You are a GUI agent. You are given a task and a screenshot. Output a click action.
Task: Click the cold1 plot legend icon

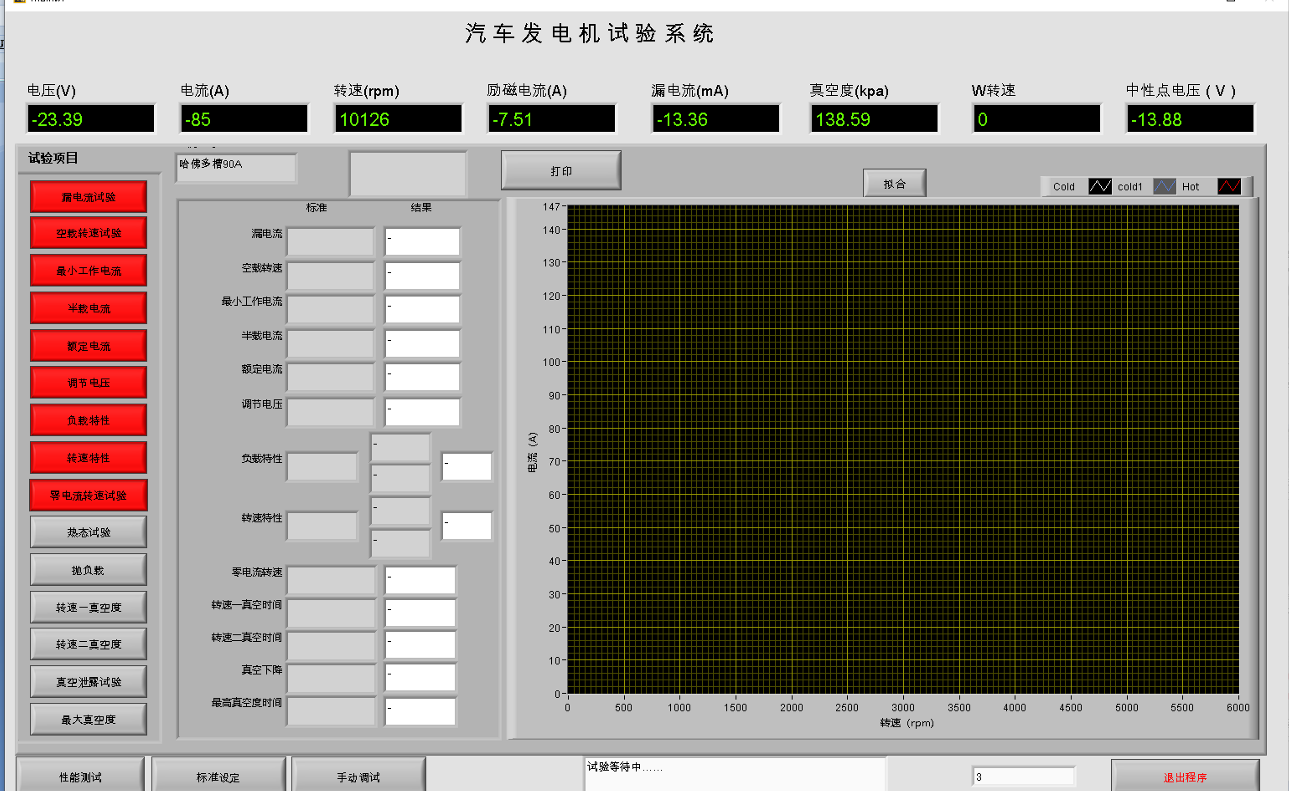tap(1164, 186)
